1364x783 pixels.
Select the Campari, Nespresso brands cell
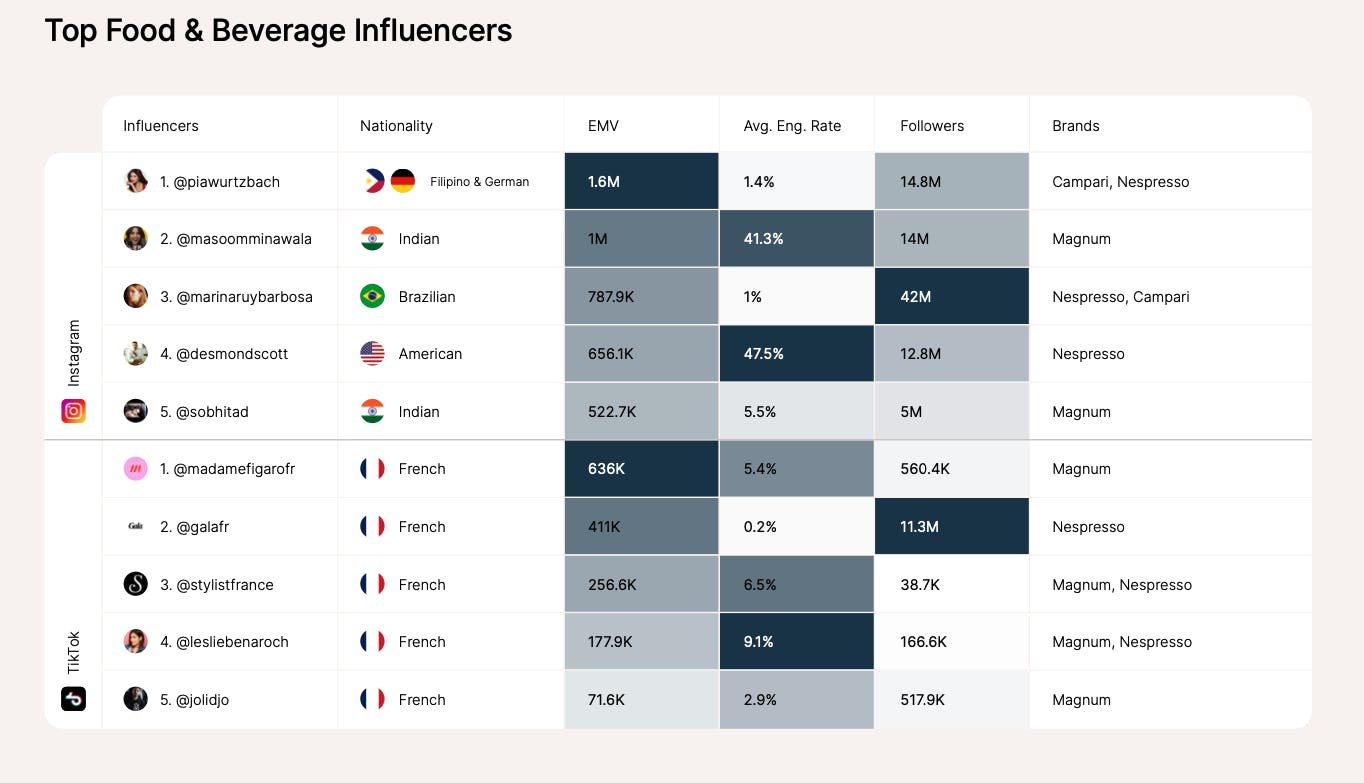pyautogui.click(x=1120, y=182)
